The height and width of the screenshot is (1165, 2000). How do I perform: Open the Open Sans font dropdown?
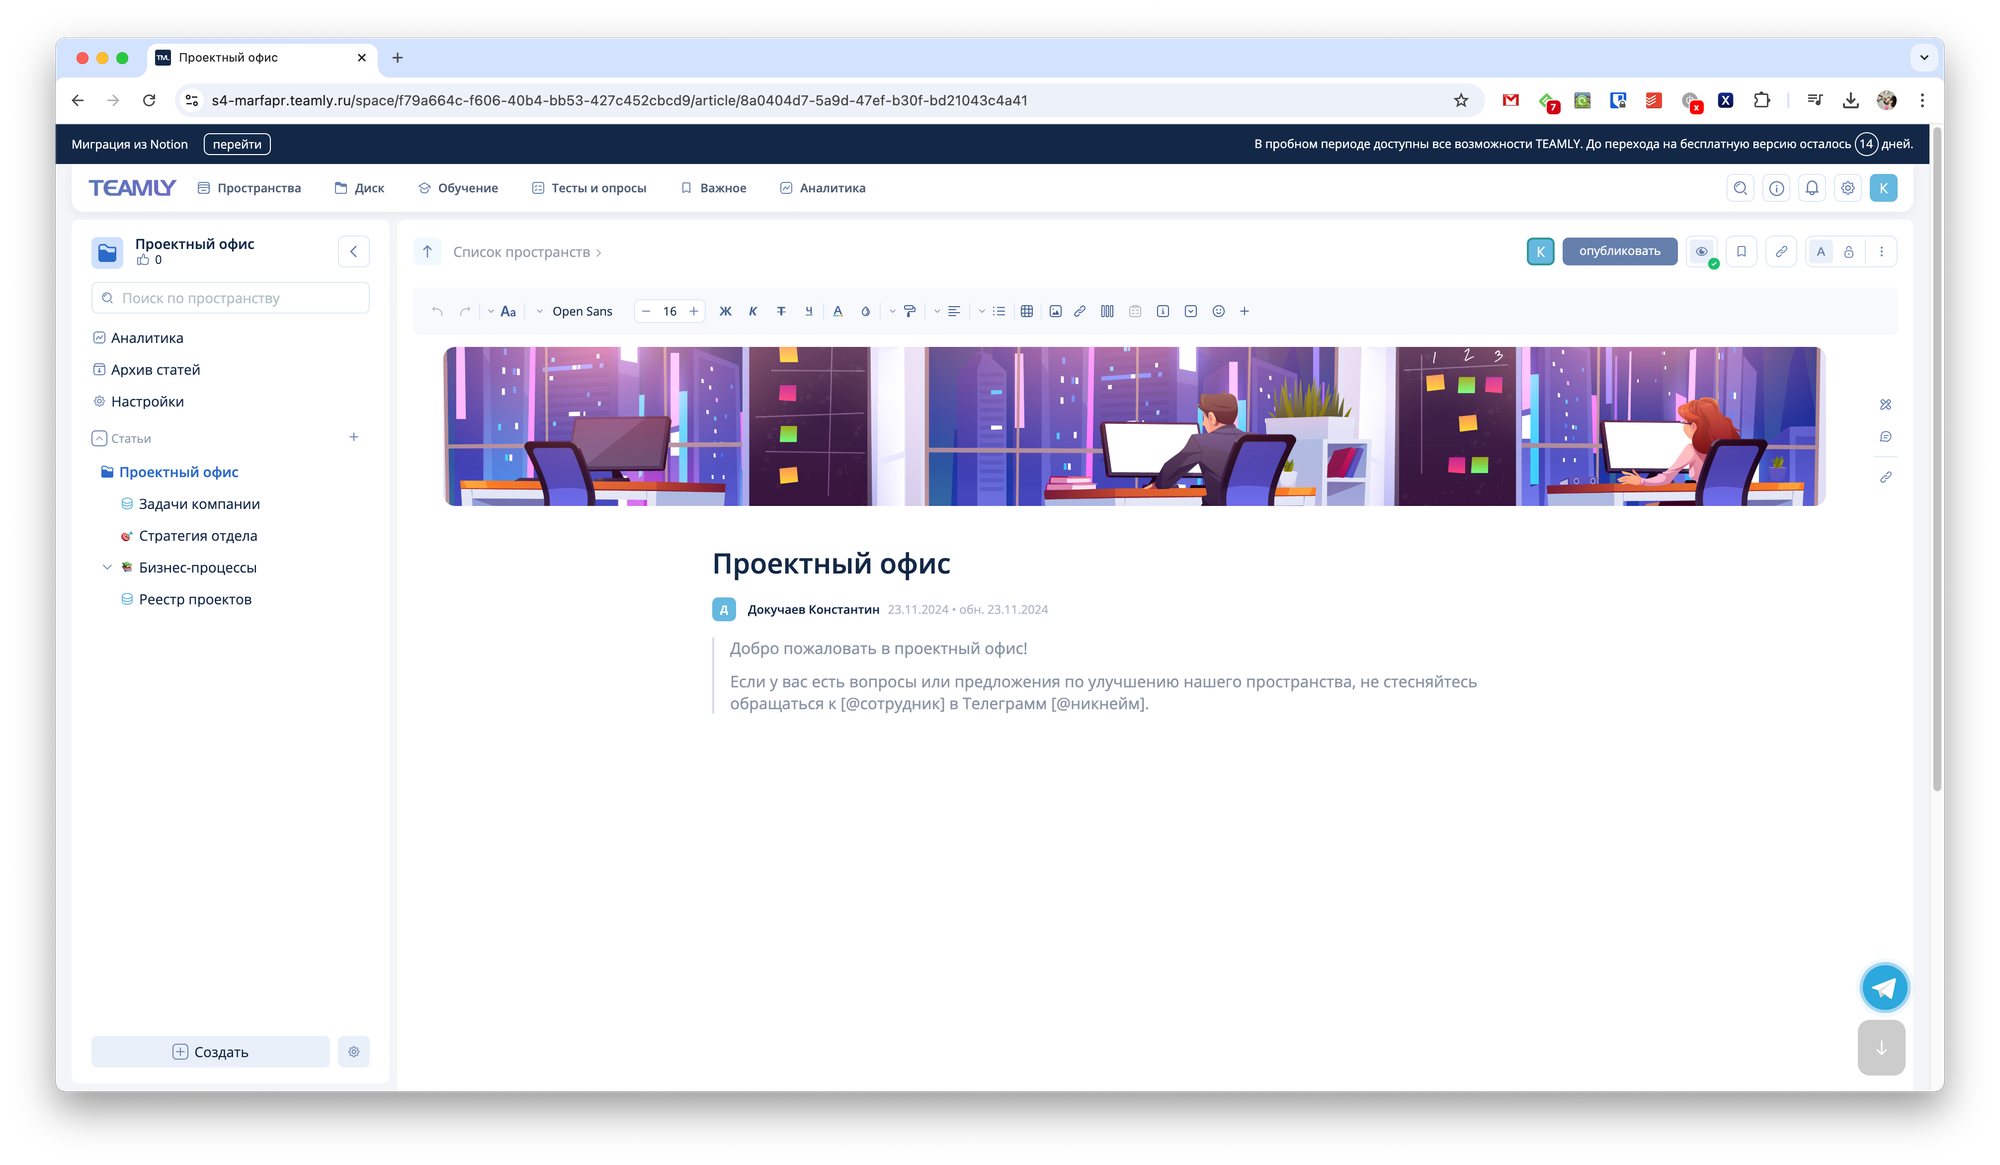click(x=575, y=311)
